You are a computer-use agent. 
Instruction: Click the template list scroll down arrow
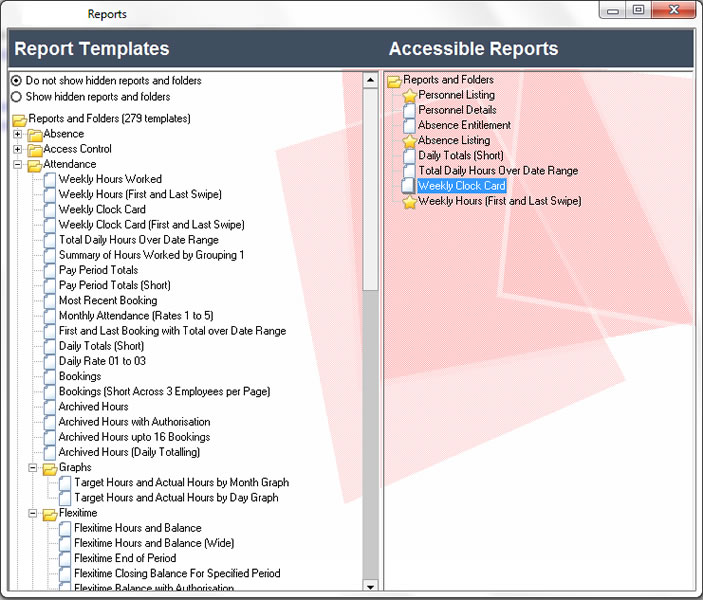point(370,585)
